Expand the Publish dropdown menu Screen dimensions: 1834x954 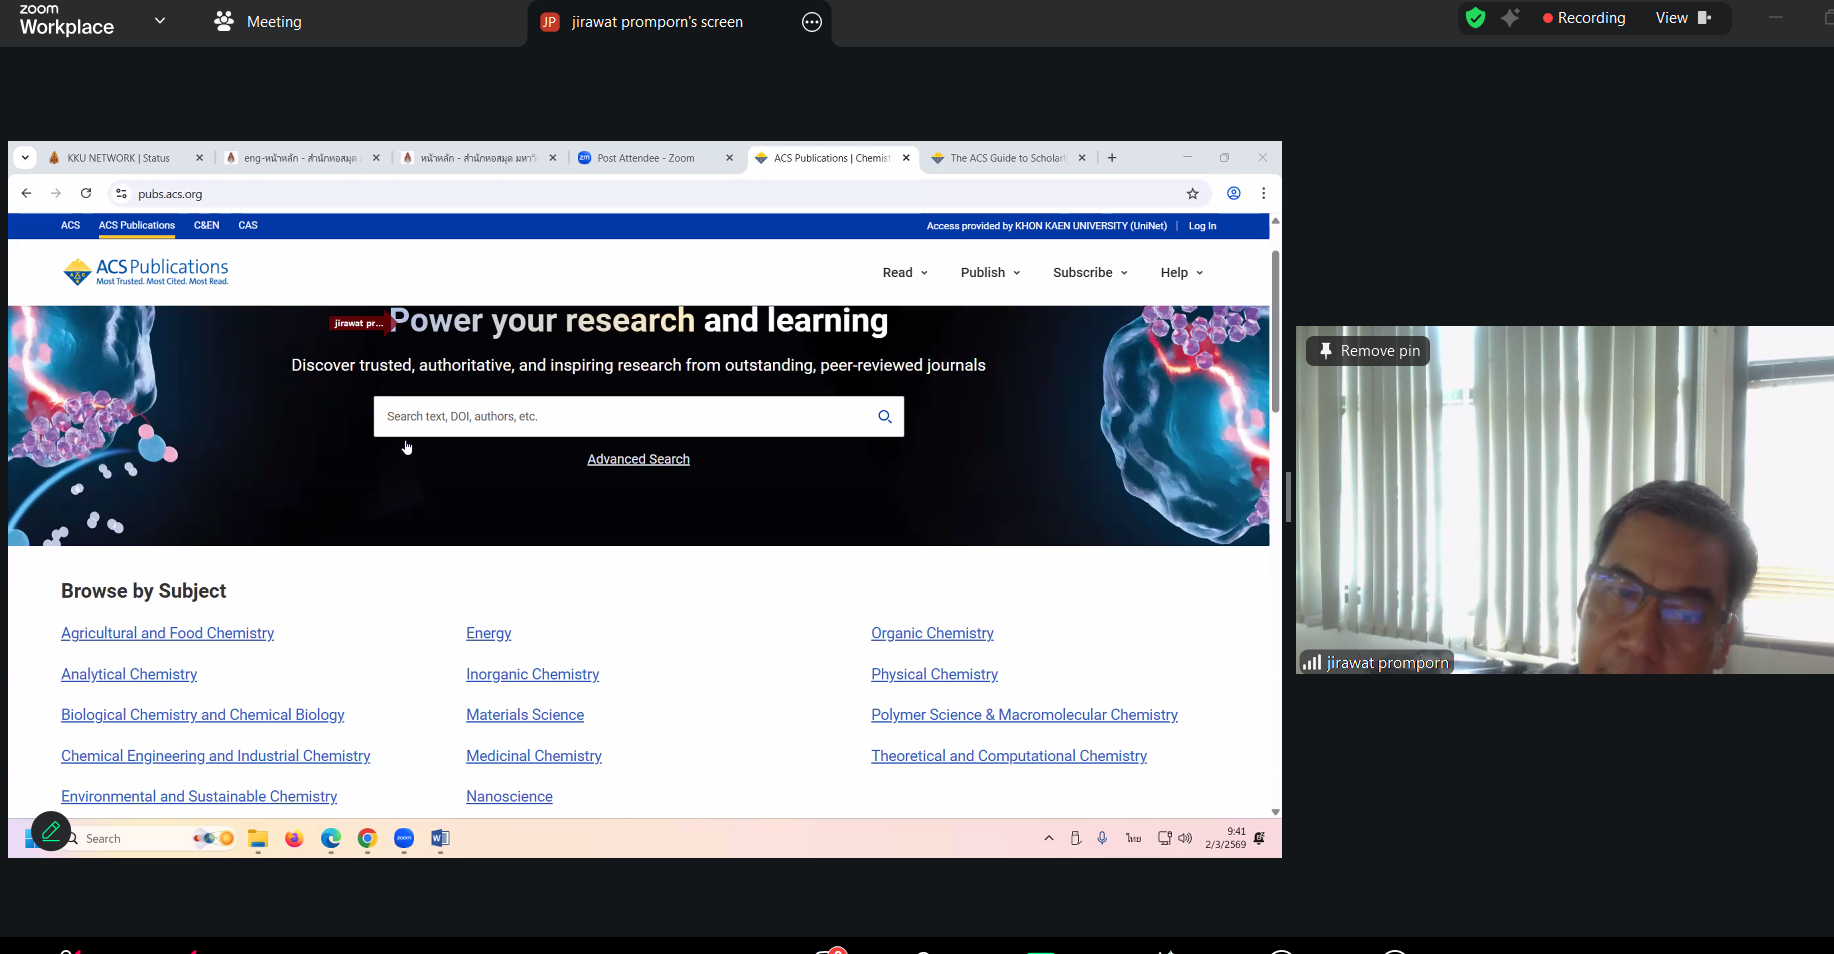tap(990, 273)
